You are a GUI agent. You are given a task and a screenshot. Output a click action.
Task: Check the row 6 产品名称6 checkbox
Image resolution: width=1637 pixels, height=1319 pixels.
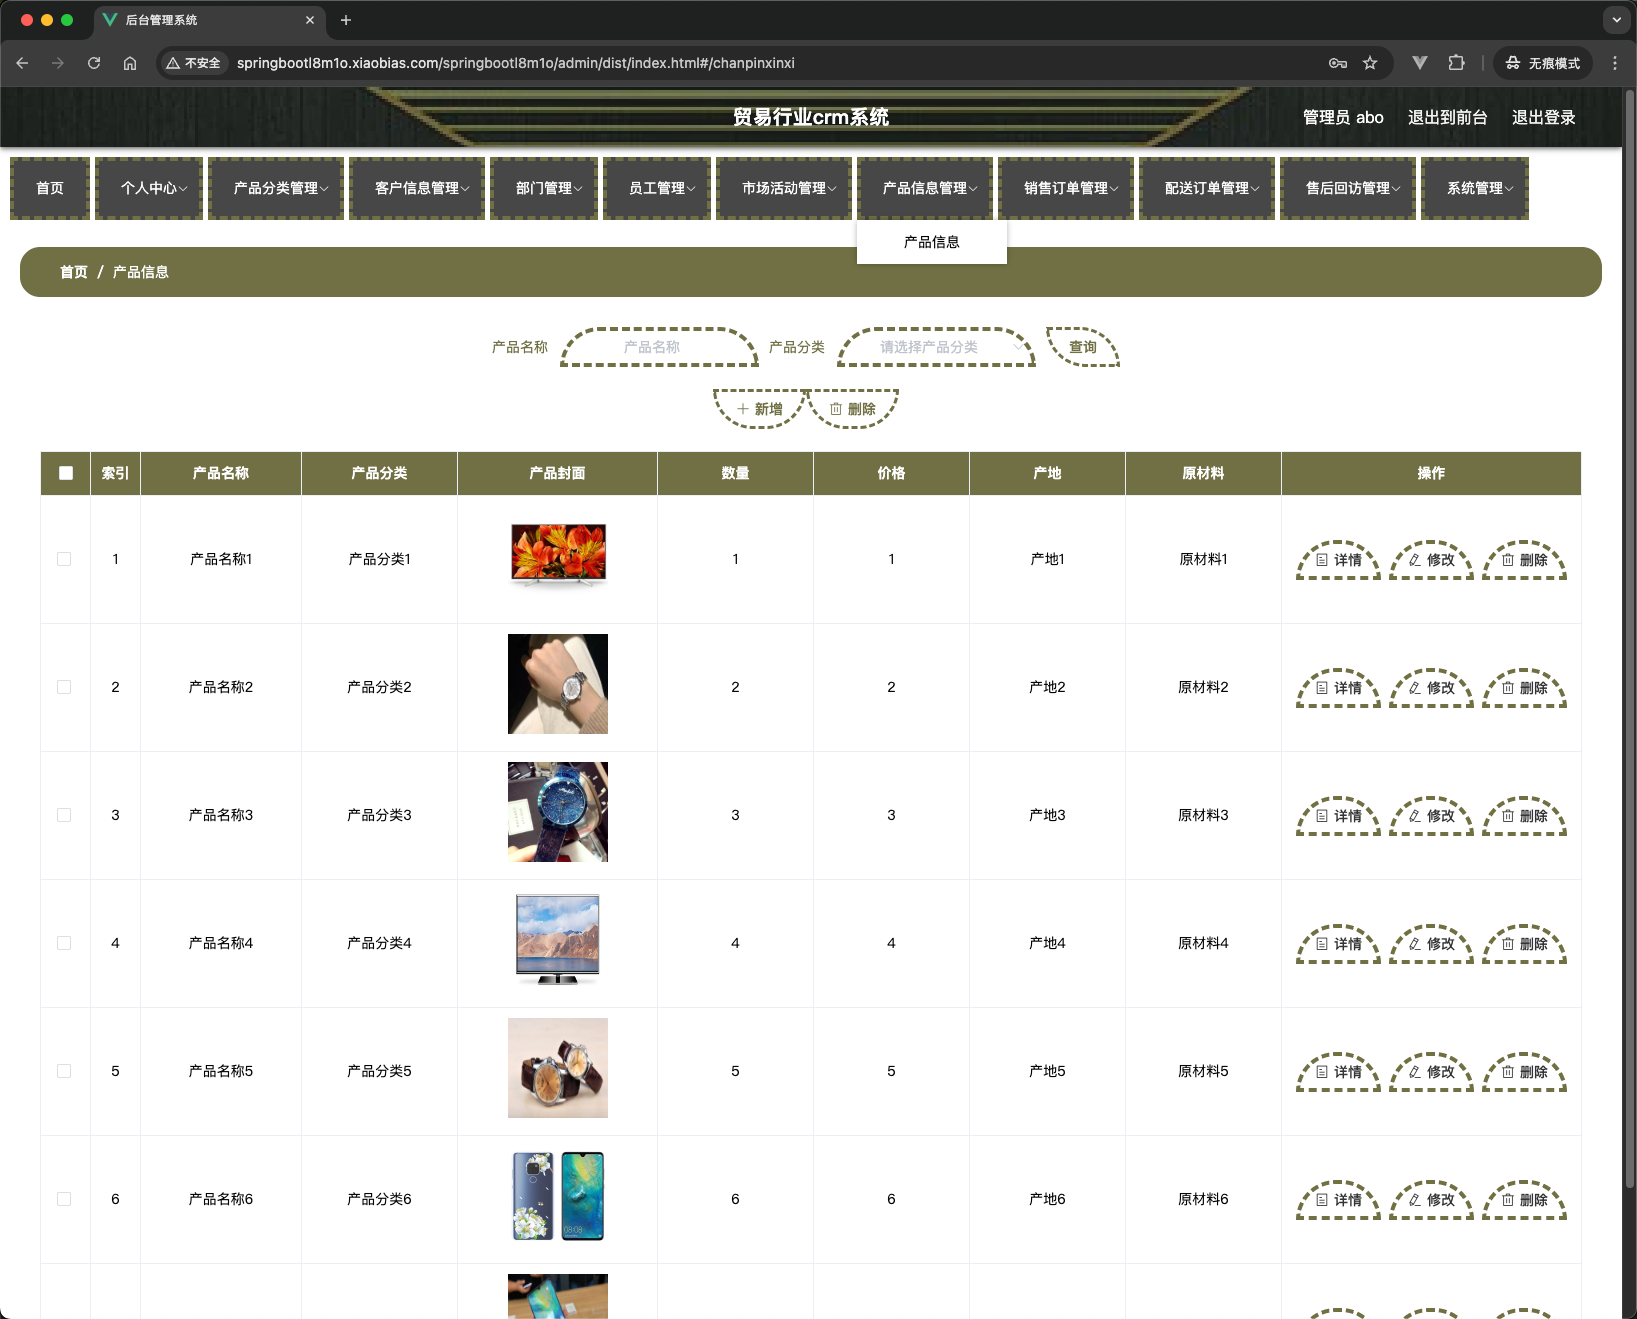64,1199
